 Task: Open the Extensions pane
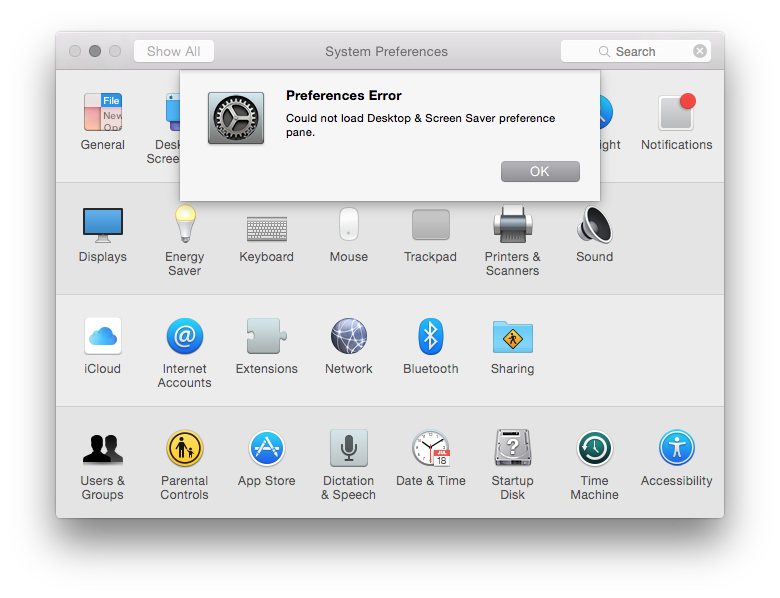pyautogui.click(x=267, y=336)
